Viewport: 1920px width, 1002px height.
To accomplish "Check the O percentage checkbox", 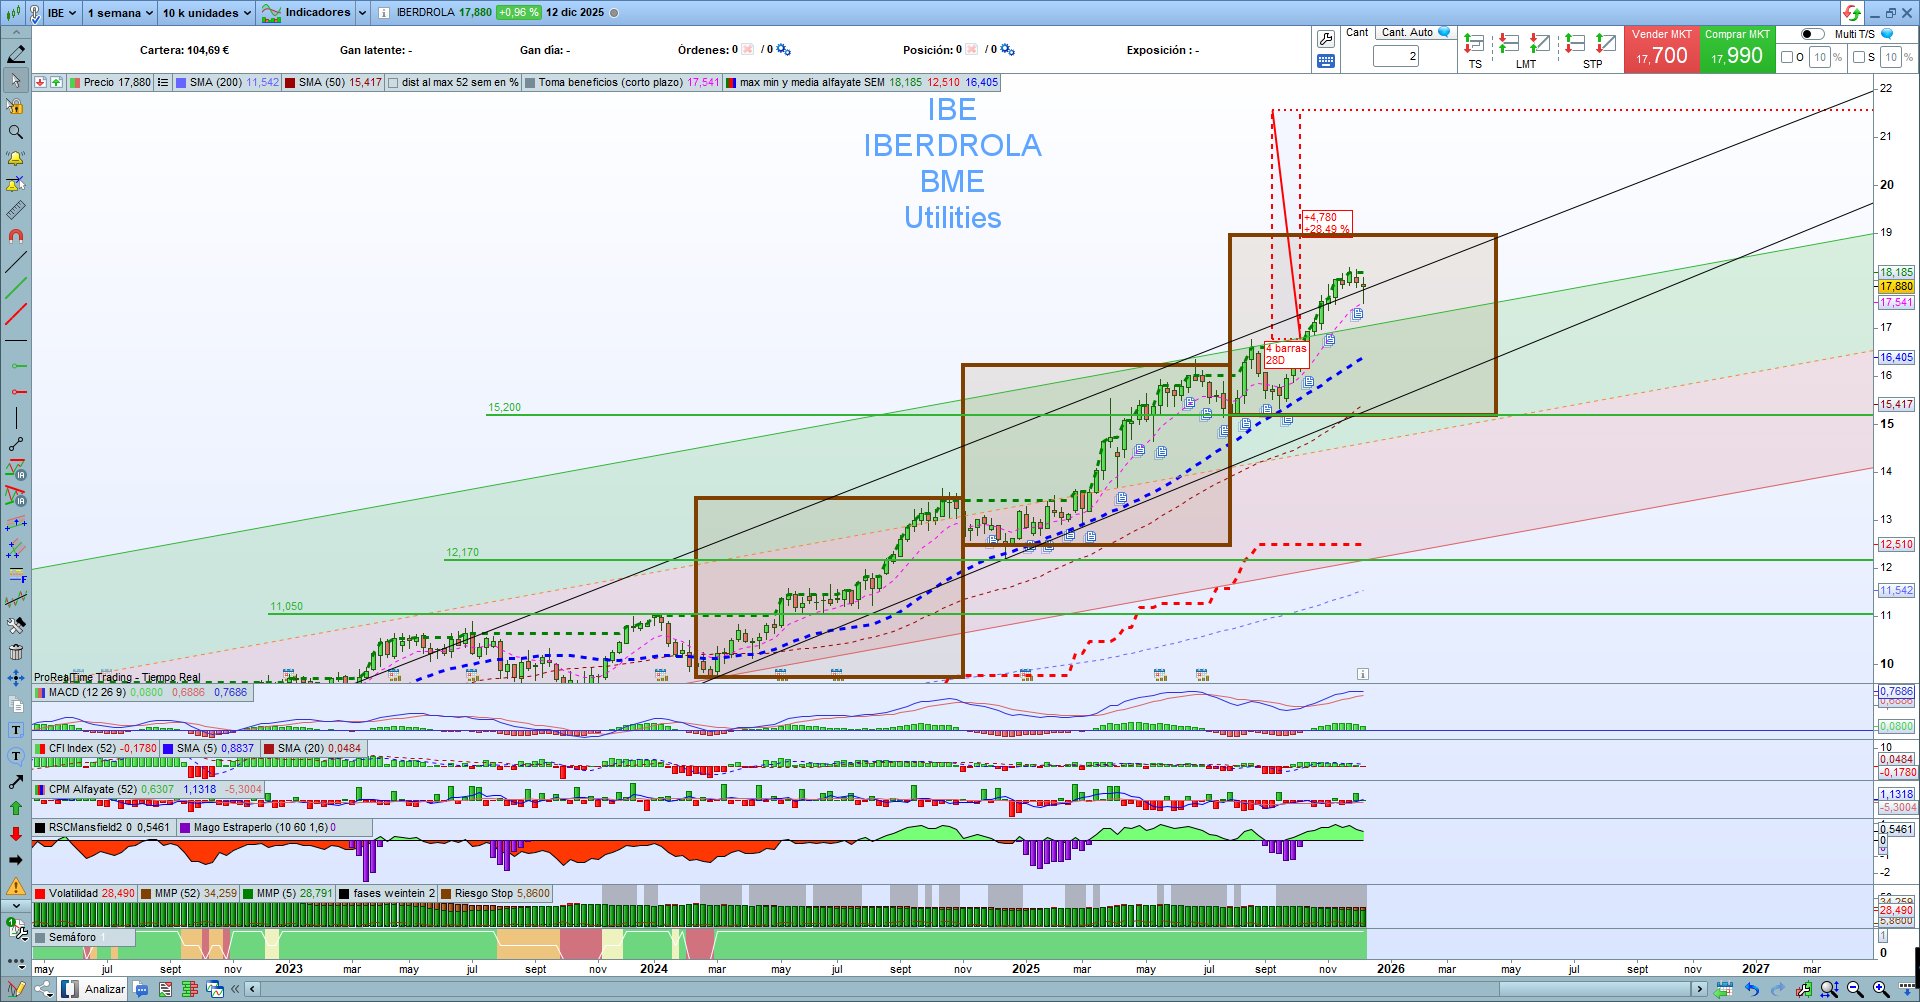I will [1787, 57].
